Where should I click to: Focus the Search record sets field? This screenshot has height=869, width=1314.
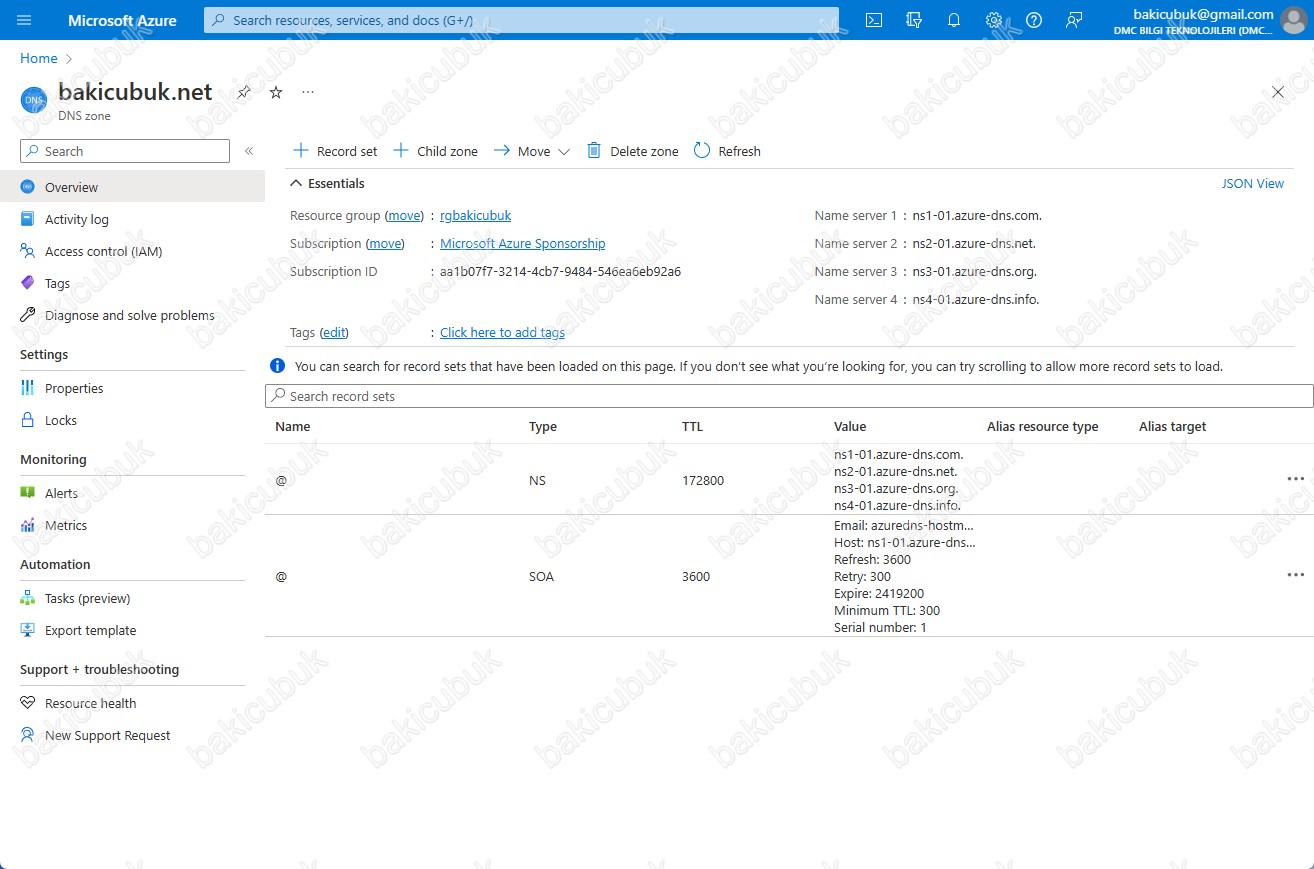[x=789, y=396]
